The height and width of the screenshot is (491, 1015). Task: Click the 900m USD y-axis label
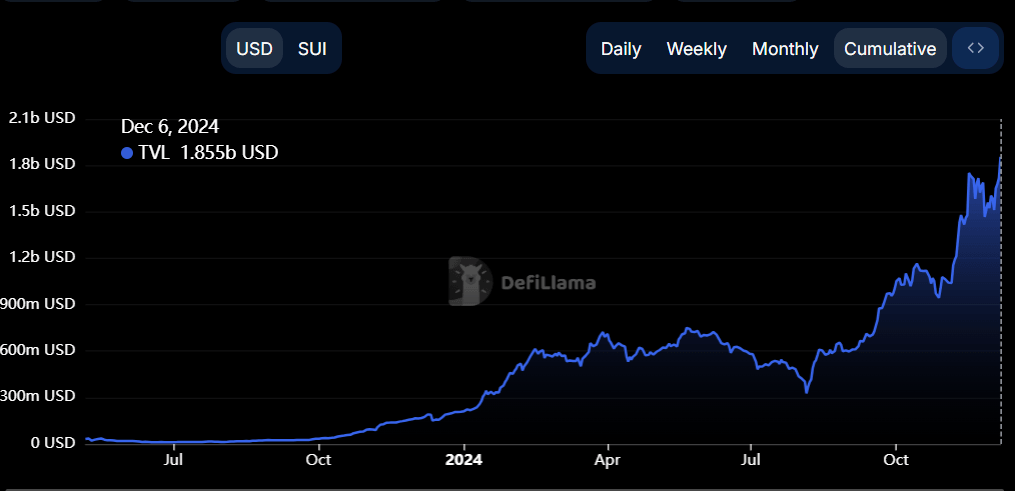pos(40,303)
